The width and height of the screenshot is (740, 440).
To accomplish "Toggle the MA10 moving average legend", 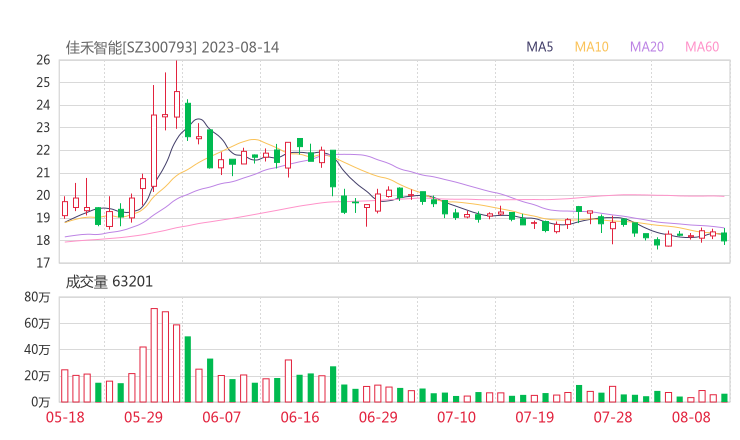I will pos(592,47).
